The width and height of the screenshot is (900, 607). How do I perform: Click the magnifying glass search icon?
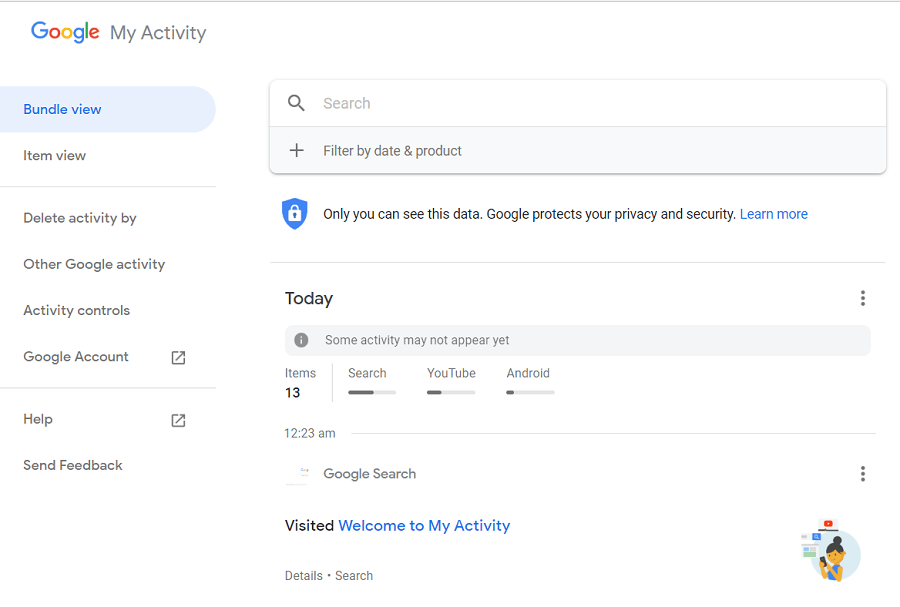click(296, 103)
